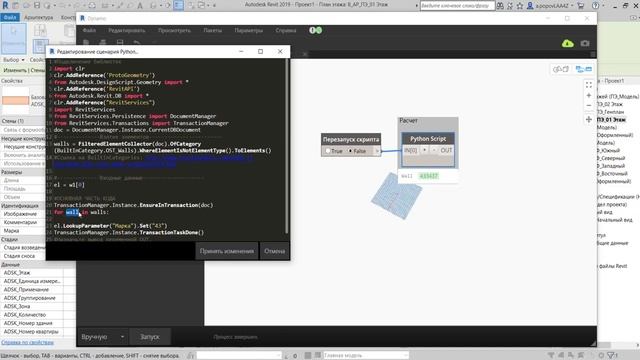This screenshot has height=360, width=640.
Task: Click the Open file icon in Dynamo toolbar
Action: pyautogui.click(x=103, y=42)
